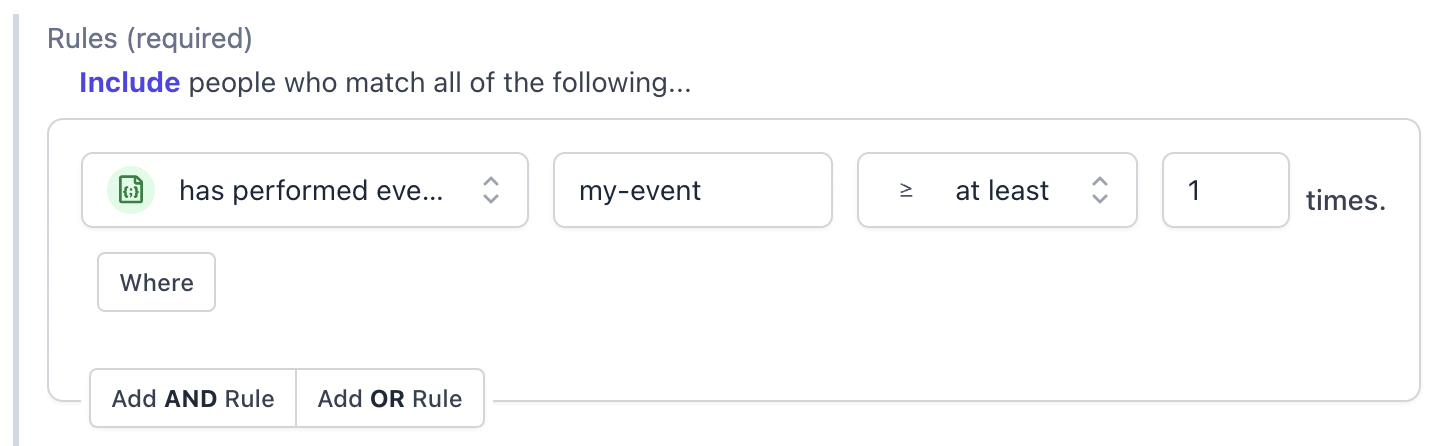
Task: Click the Where filter button
Action: click(157, 282)
